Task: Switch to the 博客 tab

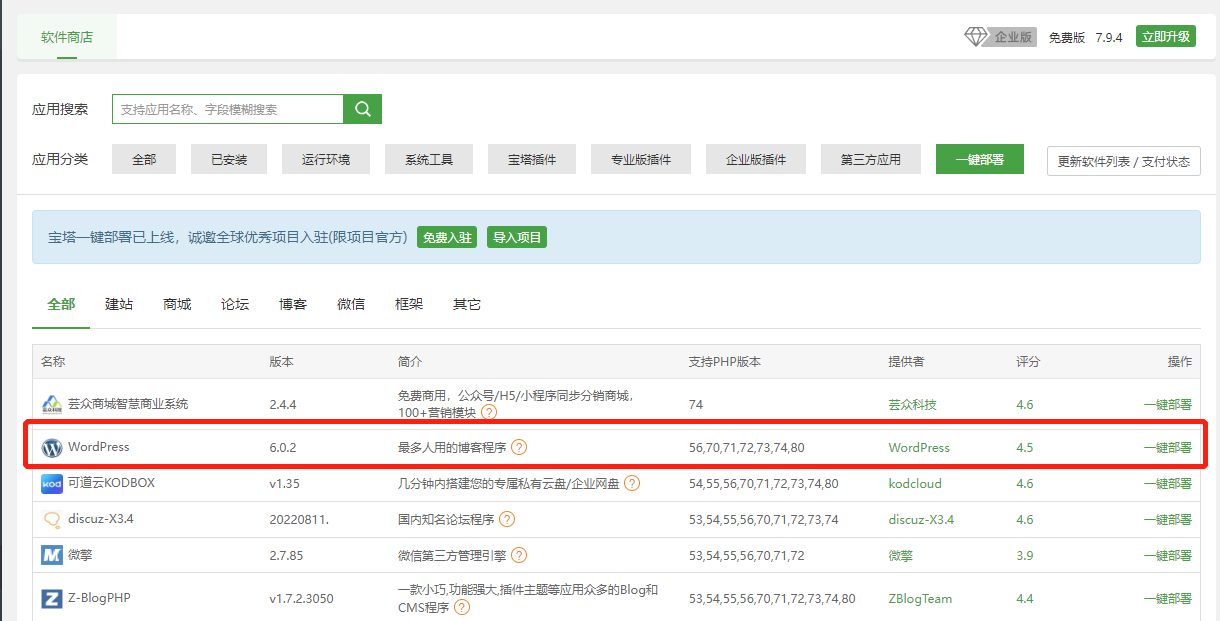Action: tap(293, 304)
